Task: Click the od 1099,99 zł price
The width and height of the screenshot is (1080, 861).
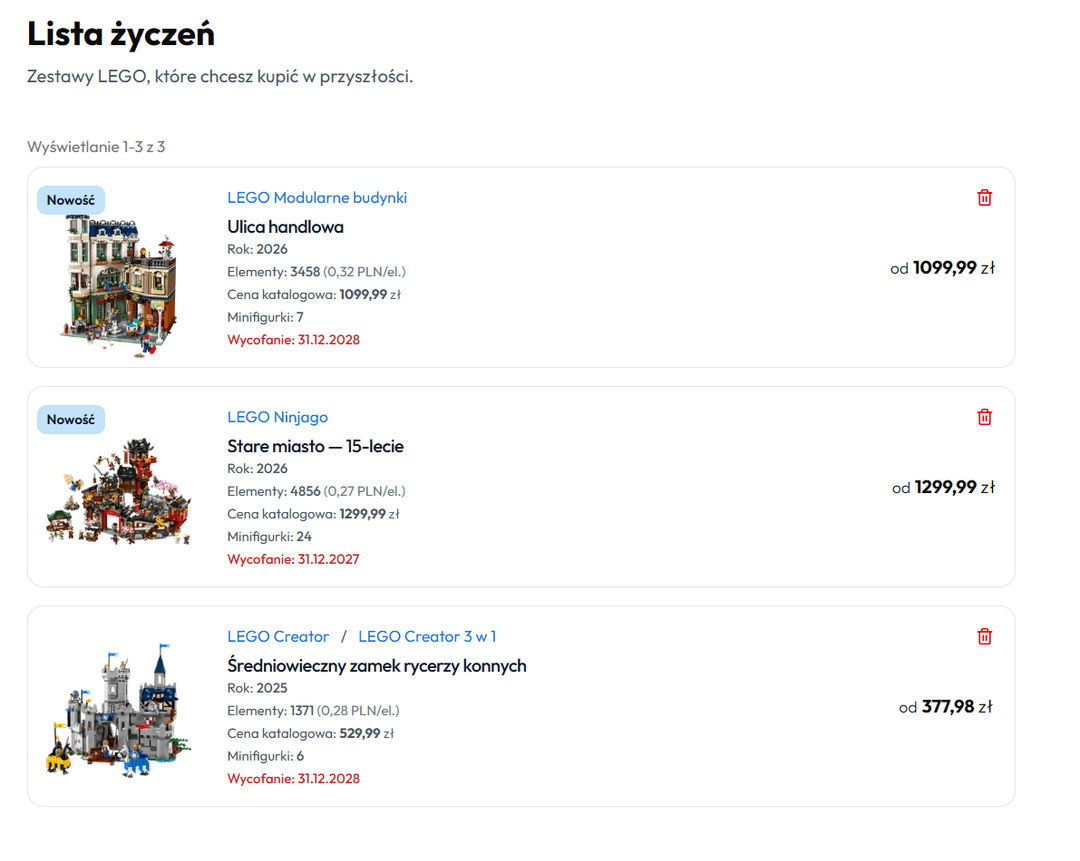Action: click(942, 268)
